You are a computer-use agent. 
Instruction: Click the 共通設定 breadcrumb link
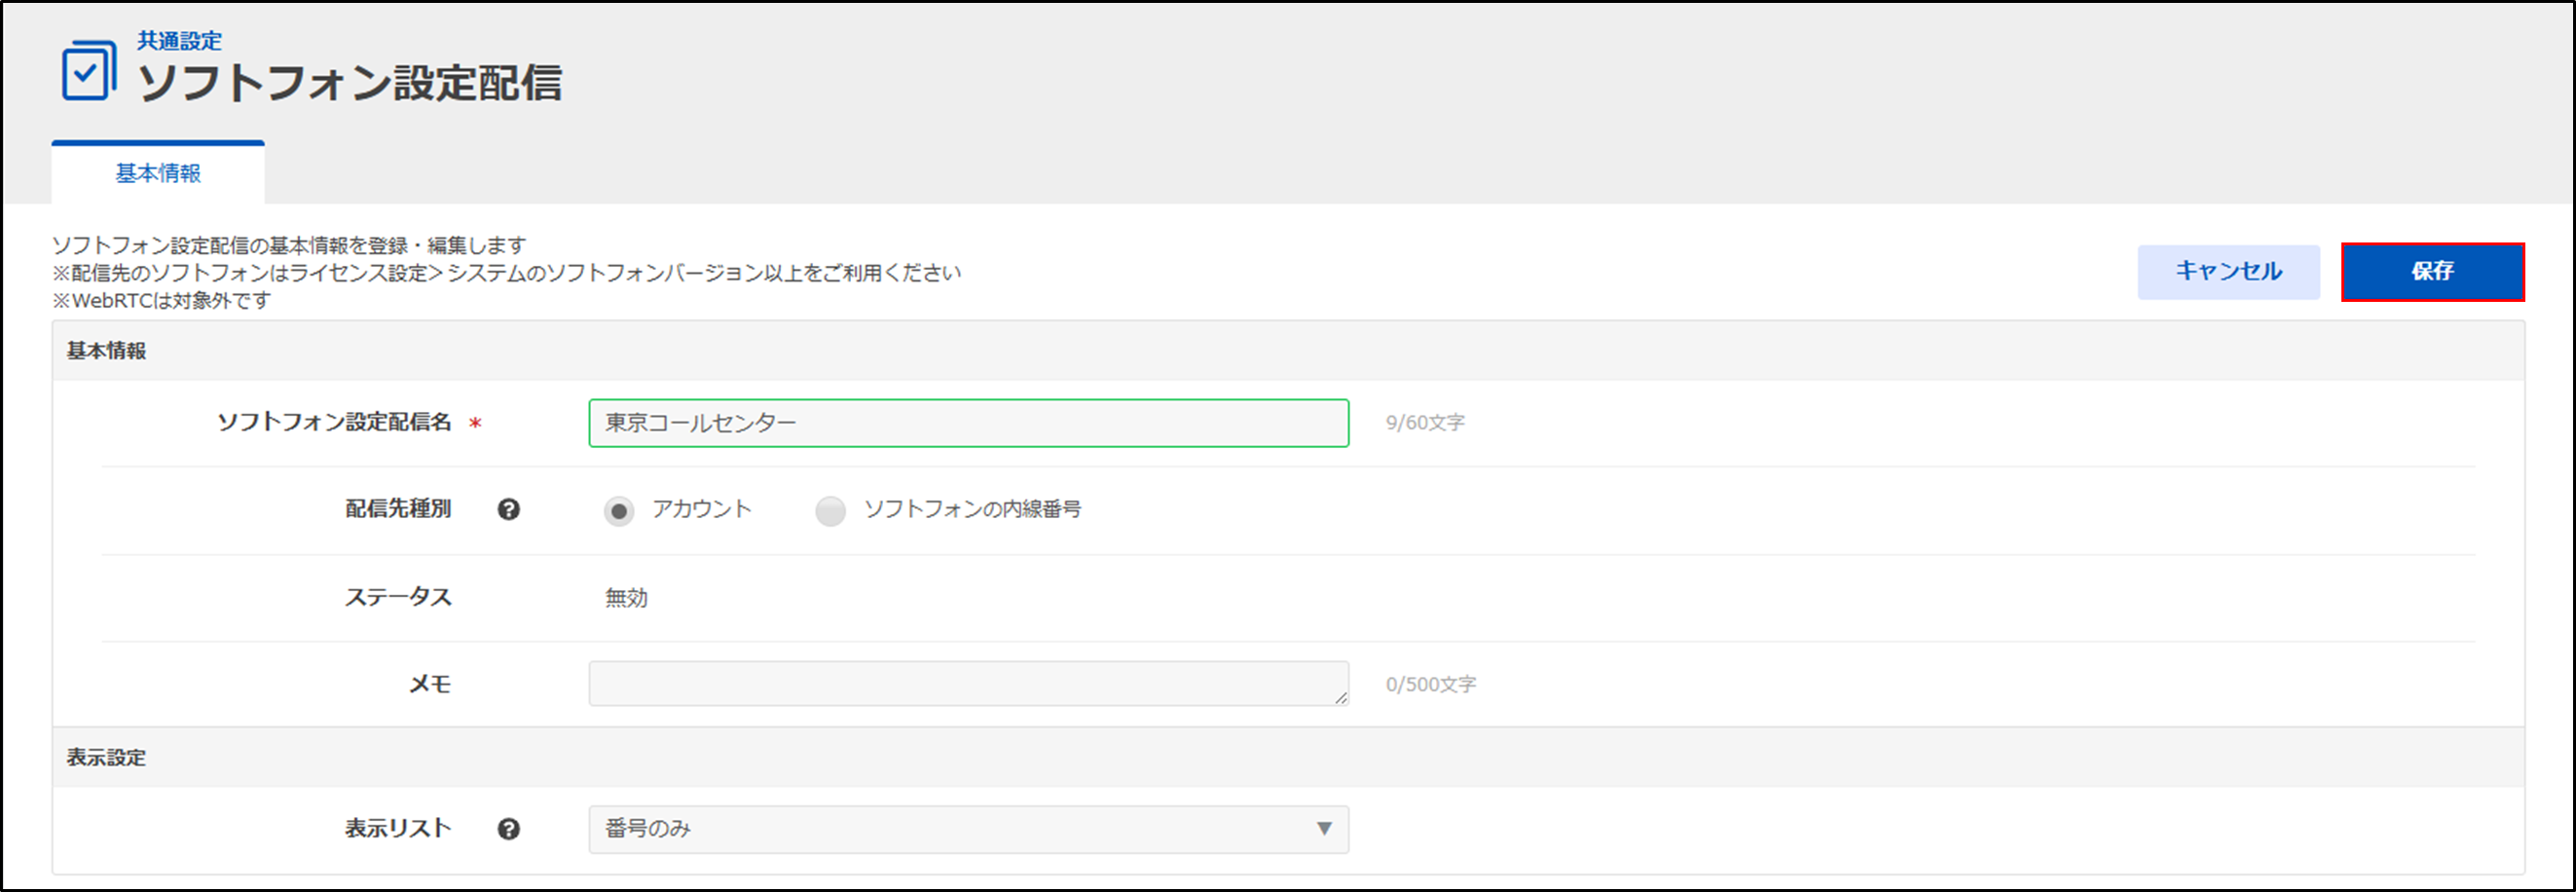pyautogui.click(x=179, y=41)
